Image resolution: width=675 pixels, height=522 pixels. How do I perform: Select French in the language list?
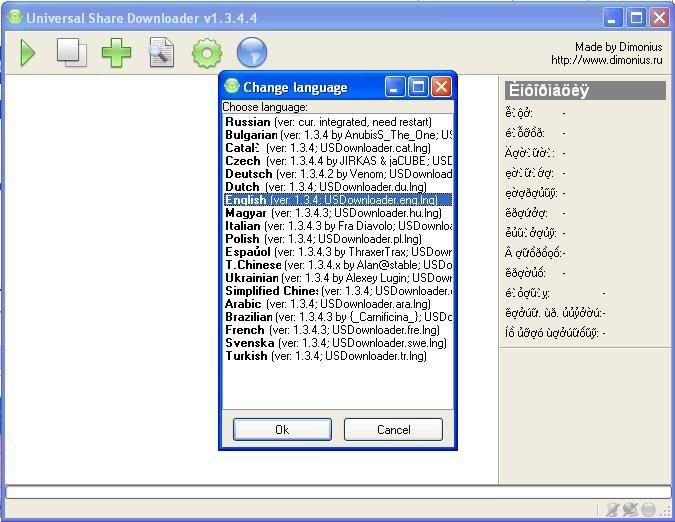click(338, 330)
